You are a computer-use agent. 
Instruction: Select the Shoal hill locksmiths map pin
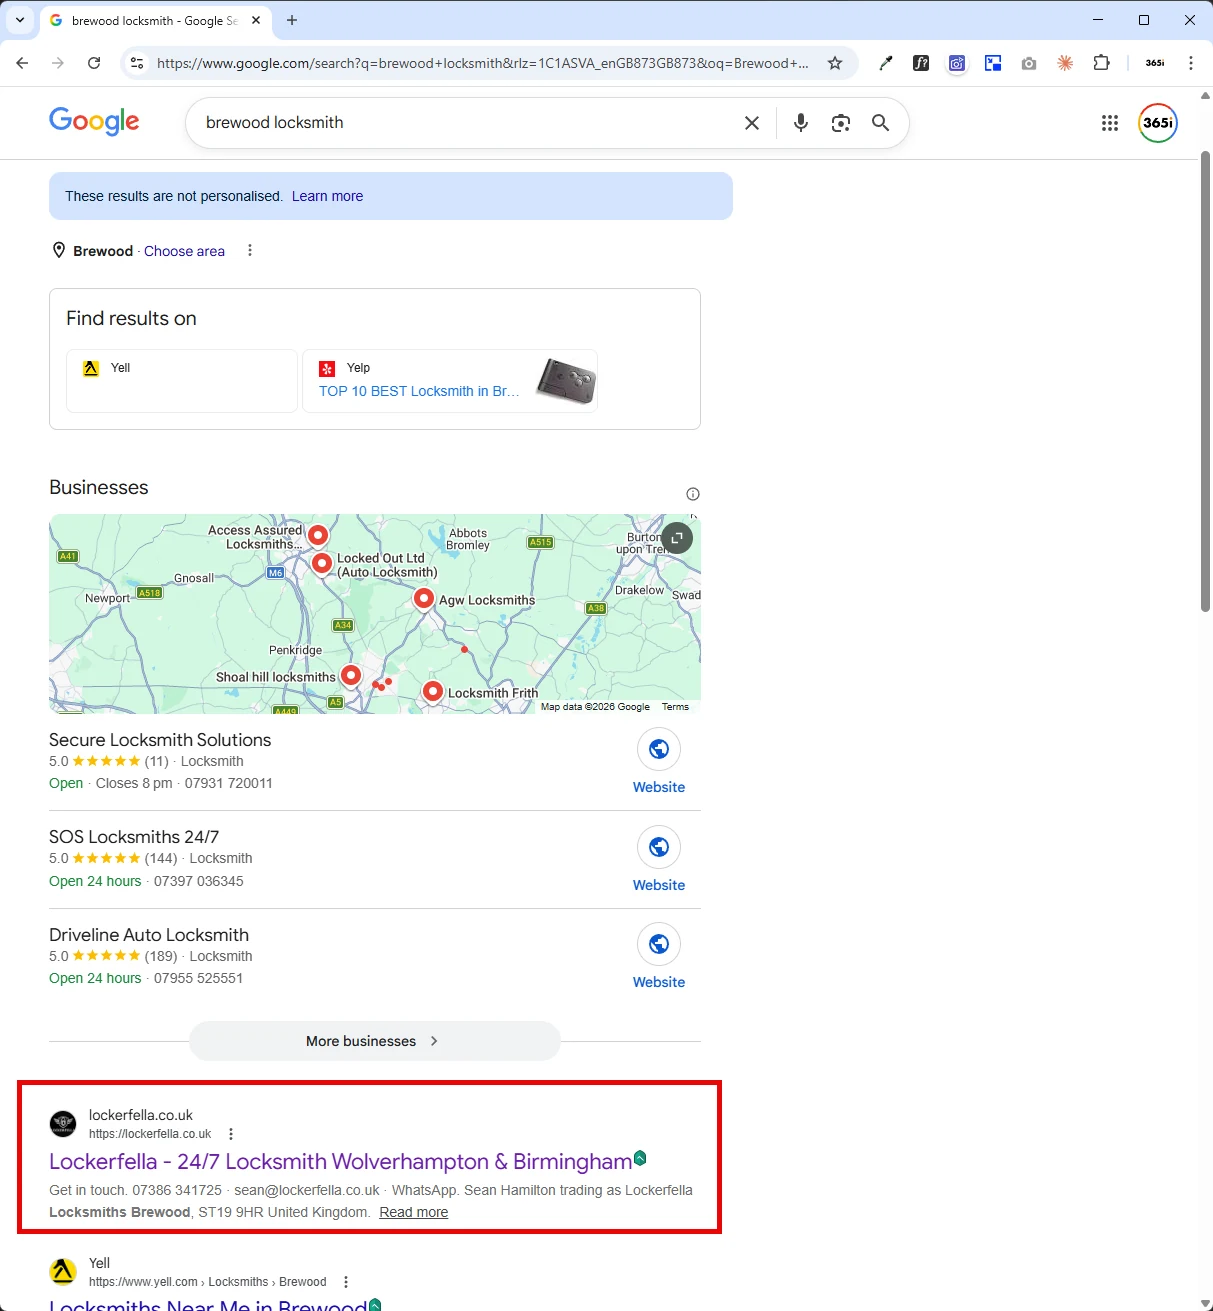351,674
